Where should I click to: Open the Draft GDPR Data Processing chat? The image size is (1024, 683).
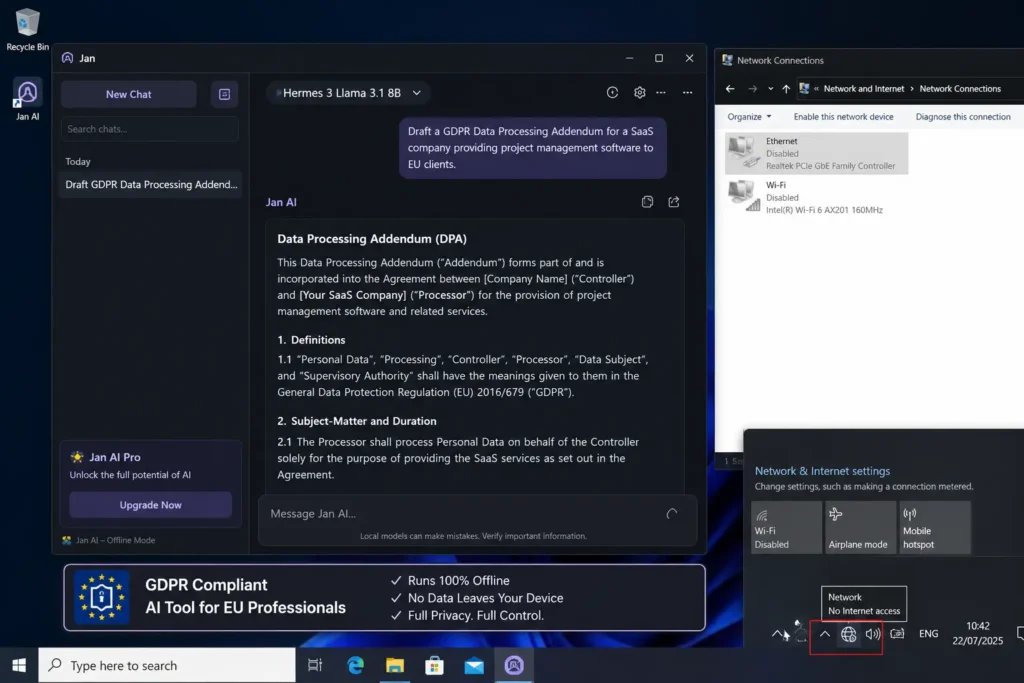(x=151, y=184)
